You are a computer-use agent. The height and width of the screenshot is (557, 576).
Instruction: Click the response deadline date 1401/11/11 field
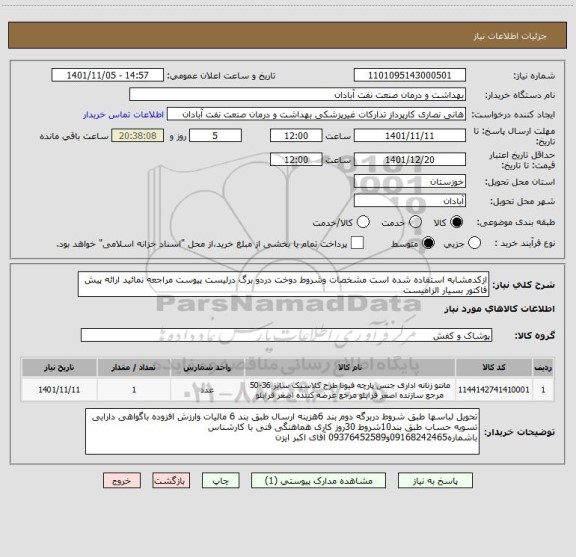(x=410, y=136)
